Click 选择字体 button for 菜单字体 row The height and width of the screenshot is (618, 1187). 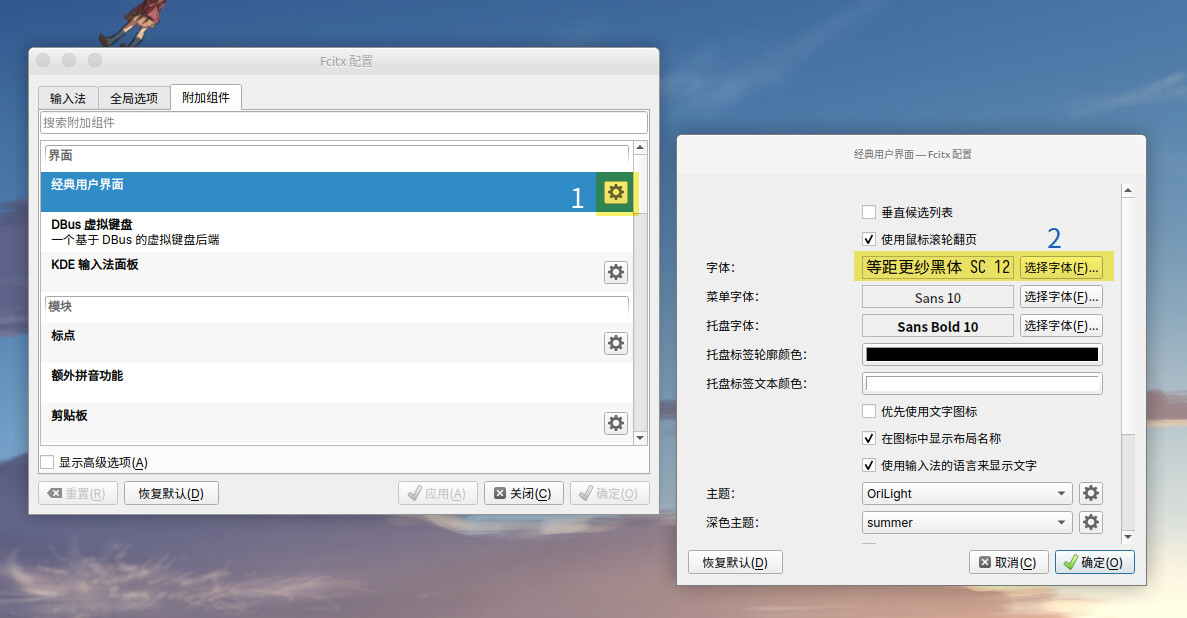(1061, 297)
